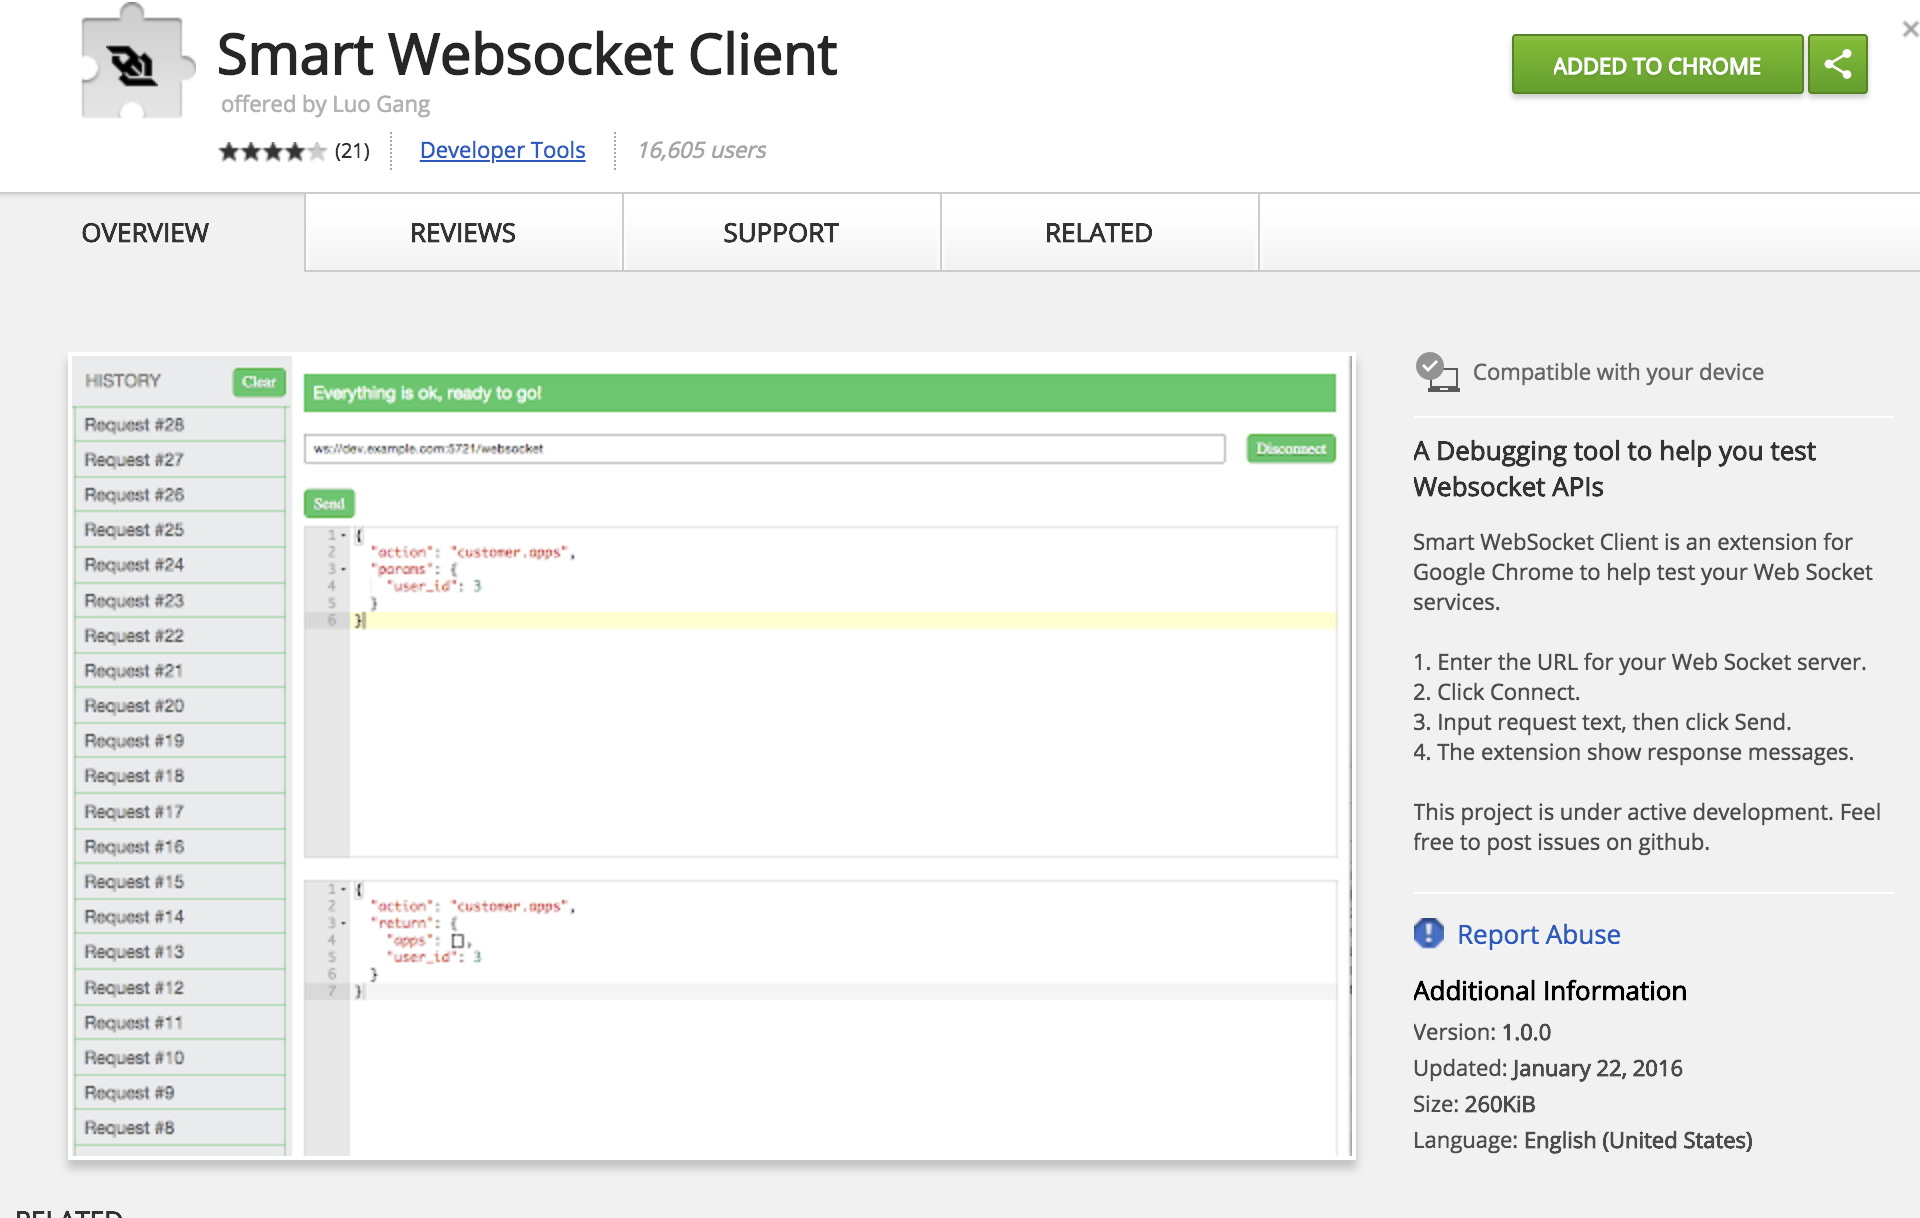This screenshot has width=1920, height=1218.
Task: Click the websocket URL field in preview
Action: click(x=764, y=449)
